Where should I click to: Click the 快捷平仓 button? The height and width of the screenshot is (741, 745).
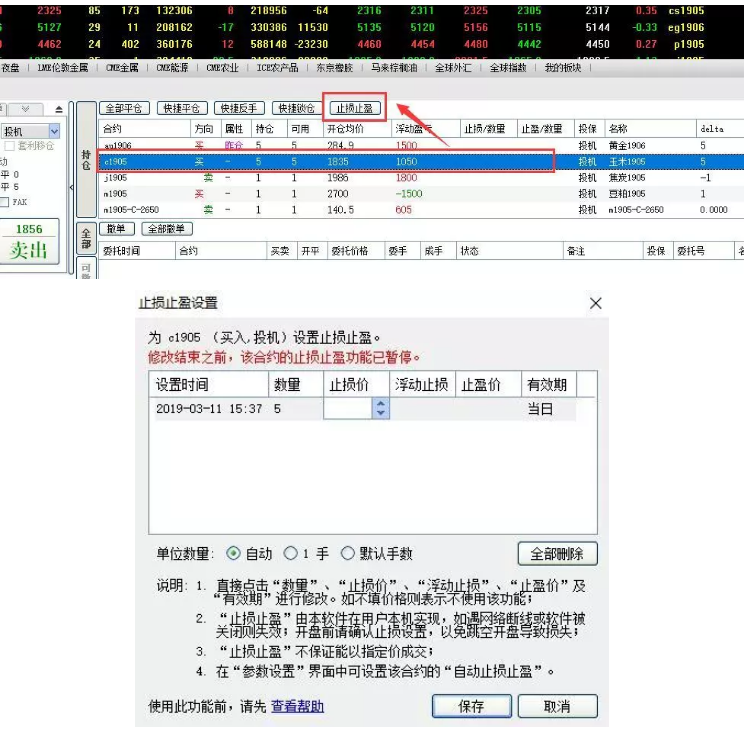point(181,108)
